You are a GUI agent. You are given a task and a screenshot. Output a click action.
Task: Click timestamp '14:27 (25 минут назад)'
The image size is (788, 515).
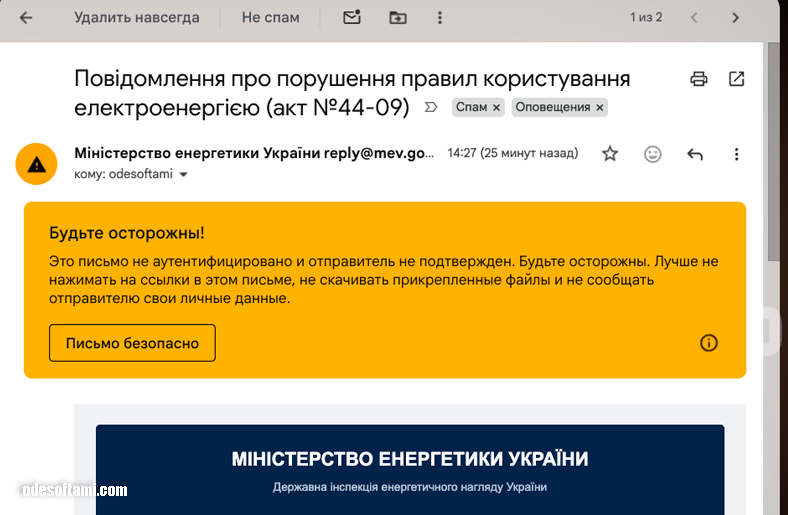tap(513, 153)
